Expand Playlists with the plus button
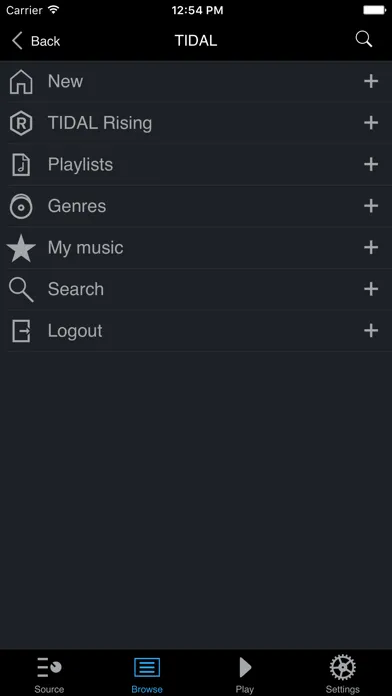Viewport: 392px width, 696px height. pyautogui.click(x=371, y=164)
